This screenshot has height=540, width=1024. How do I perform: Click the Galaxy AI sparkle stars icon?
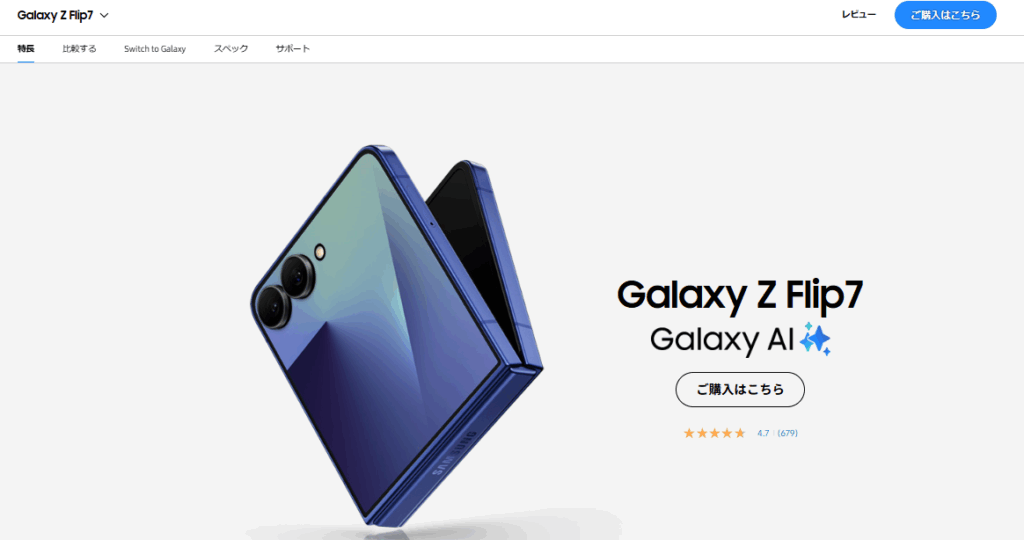[x=815, y=339]
